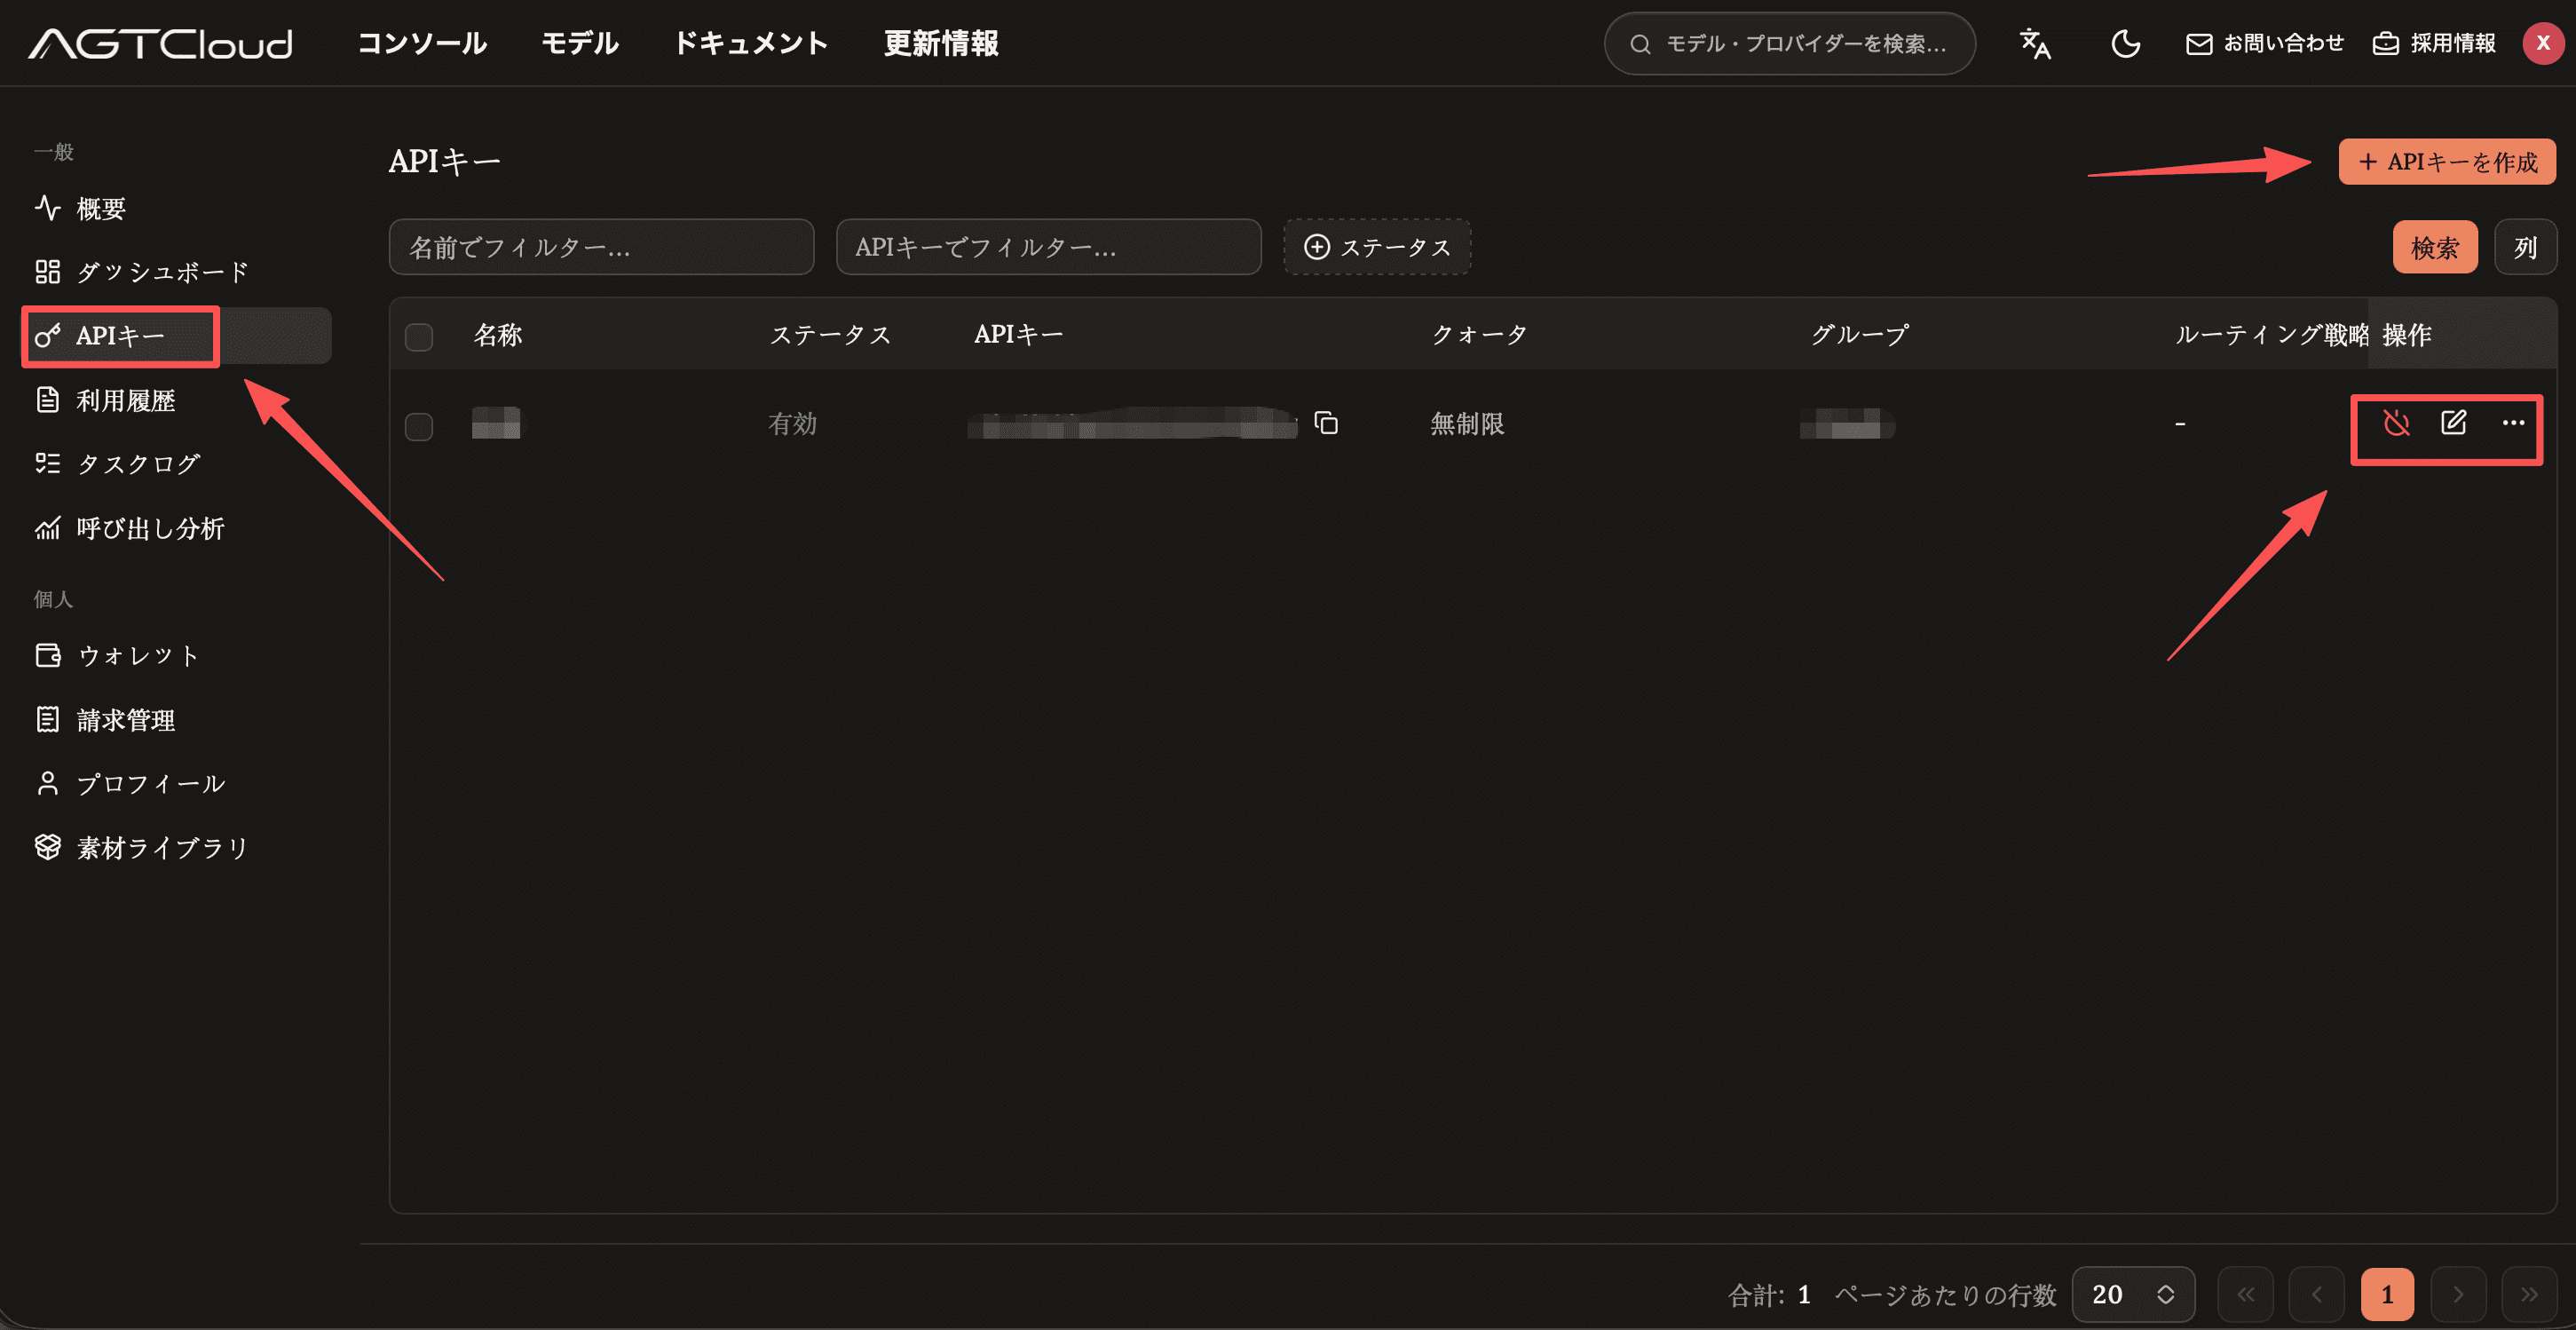
Task: Open rows-per-page 20 dropdown
Action: click(2133, 1294)
